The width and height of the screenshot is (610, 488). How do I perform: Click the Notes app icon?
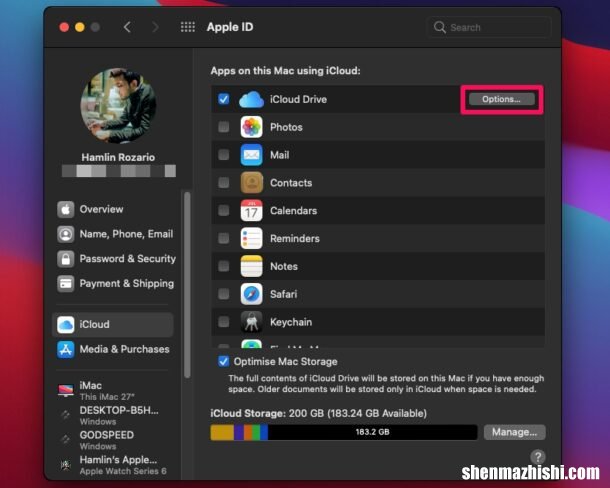point(251,266)
